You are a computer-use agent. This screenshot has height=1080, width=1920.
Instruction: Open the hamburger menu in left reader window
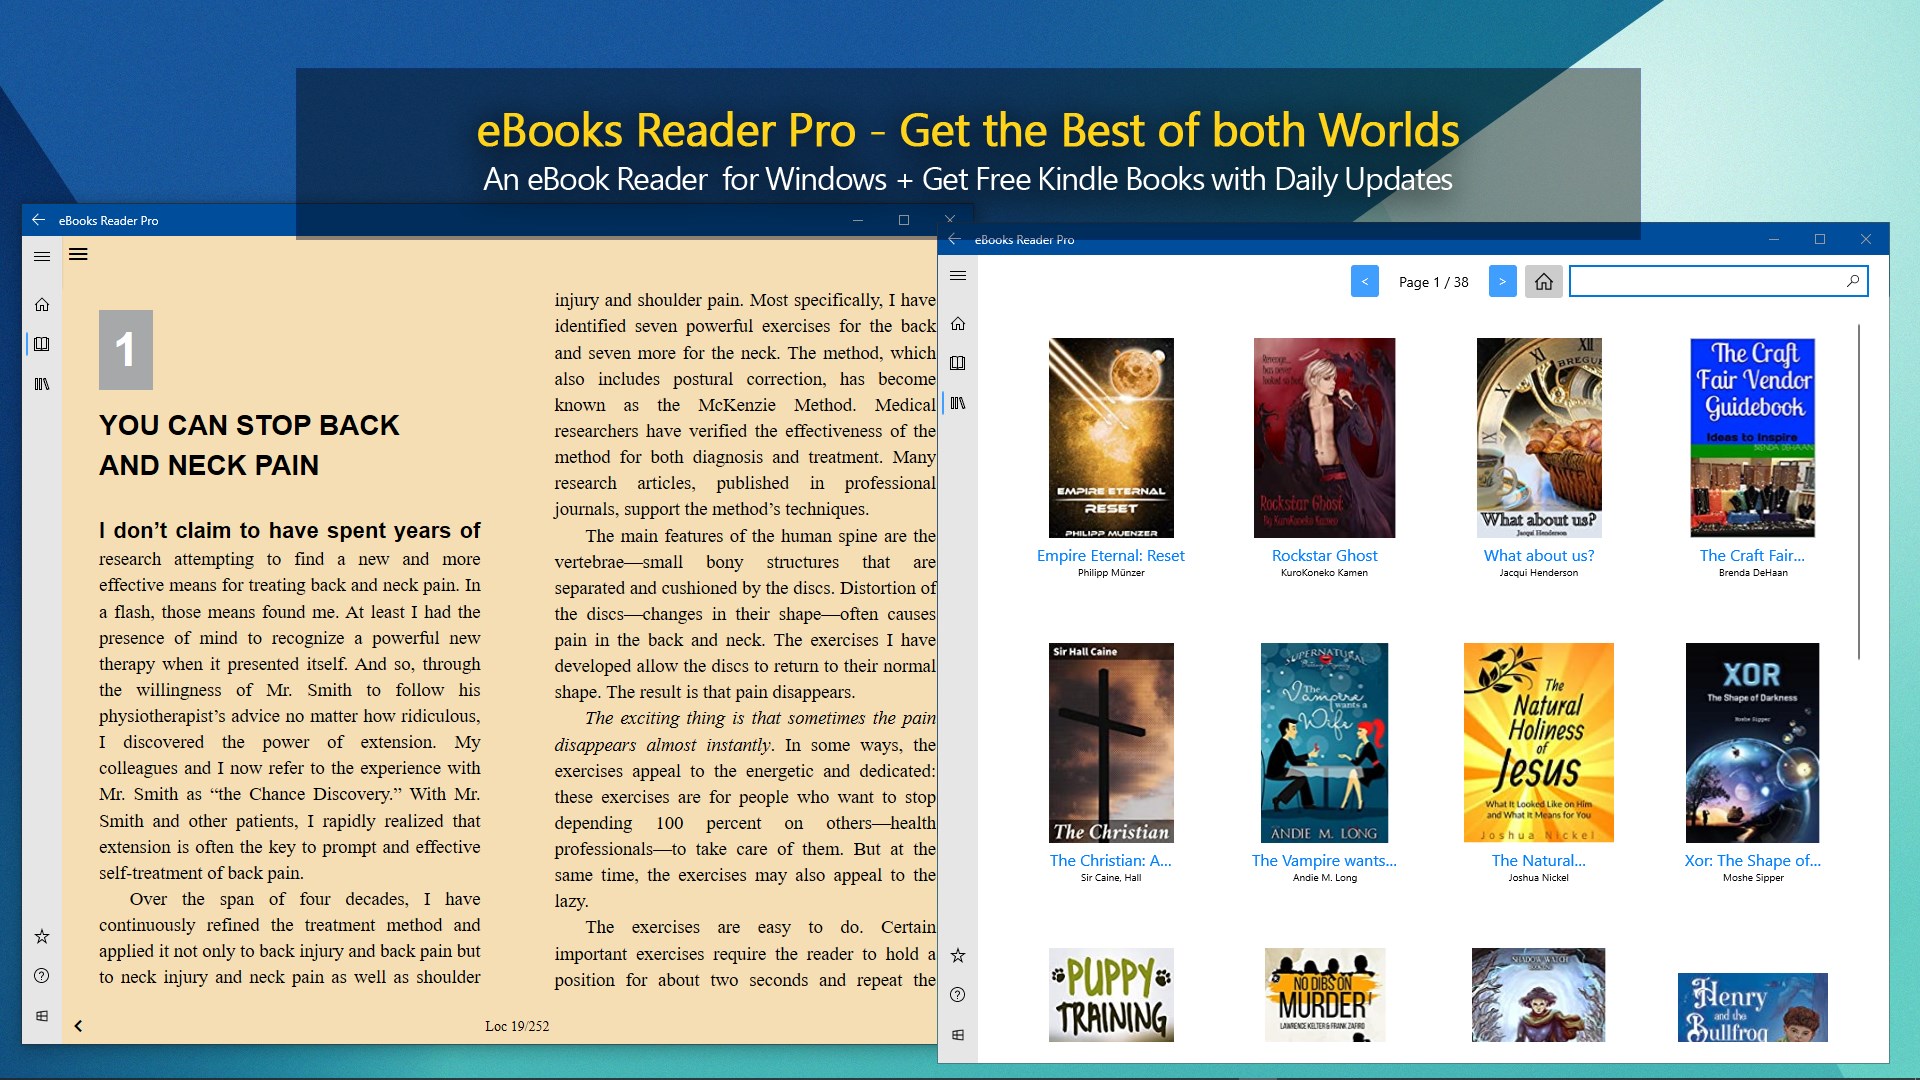[42, 257]
